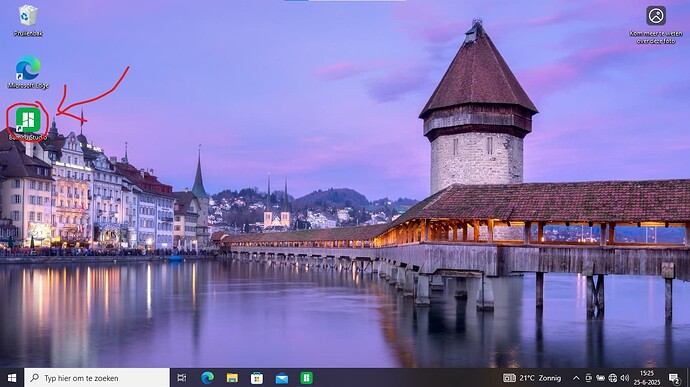Open the Mail app from the taskbar
This screenshot has height=387, width=690.
point(282,378)
